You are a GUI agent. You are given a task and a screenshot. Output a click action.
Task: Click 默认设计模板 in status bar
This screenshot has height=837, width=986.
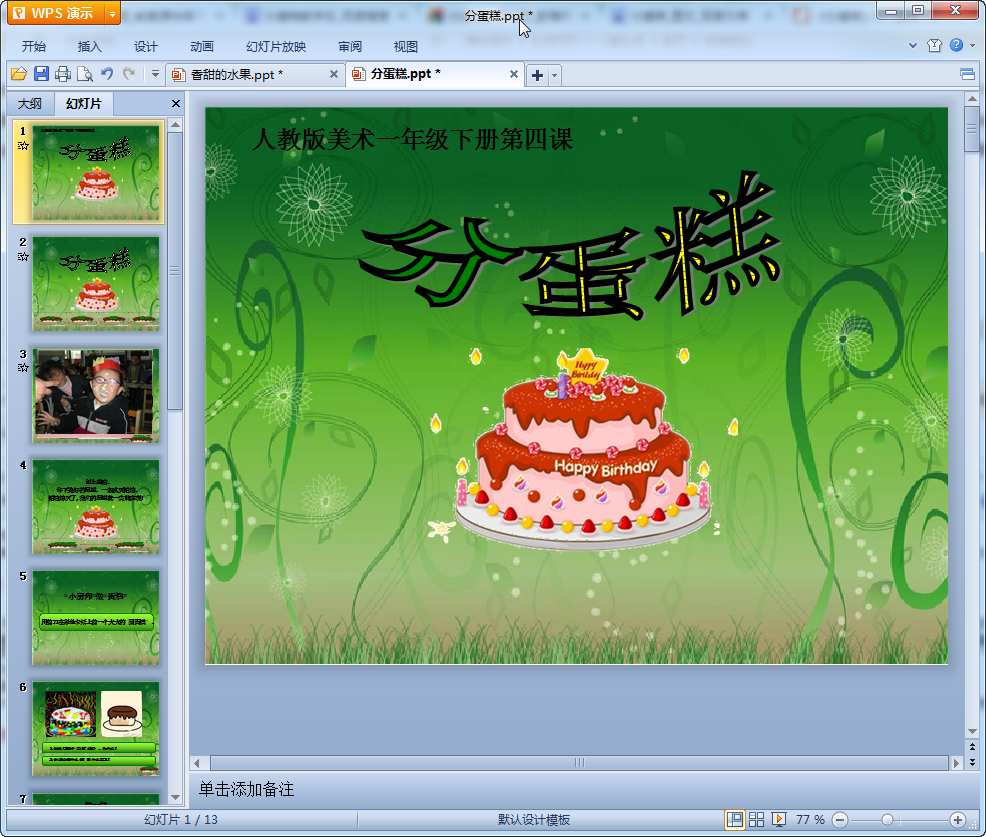click(534, 819)
